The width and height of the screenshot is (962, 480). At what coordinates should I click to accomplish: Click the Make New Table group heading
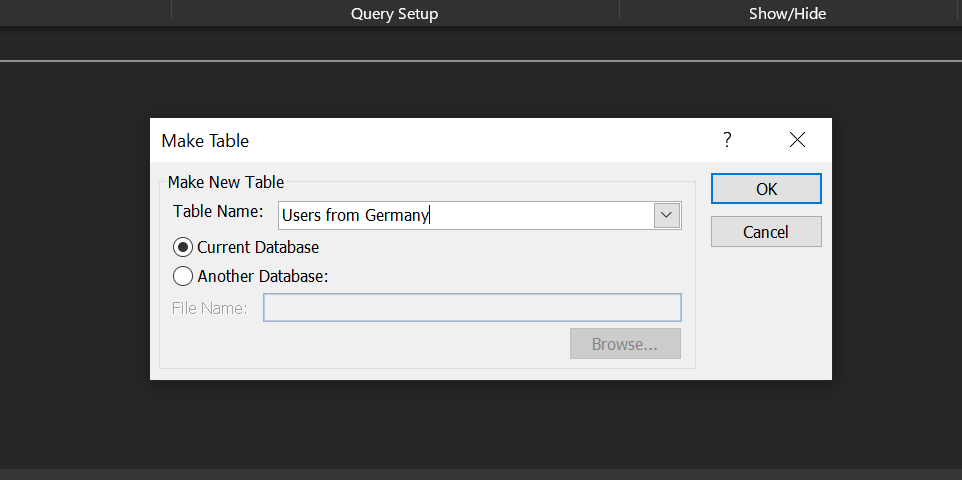pyautogui.click(x=226, y=182)
